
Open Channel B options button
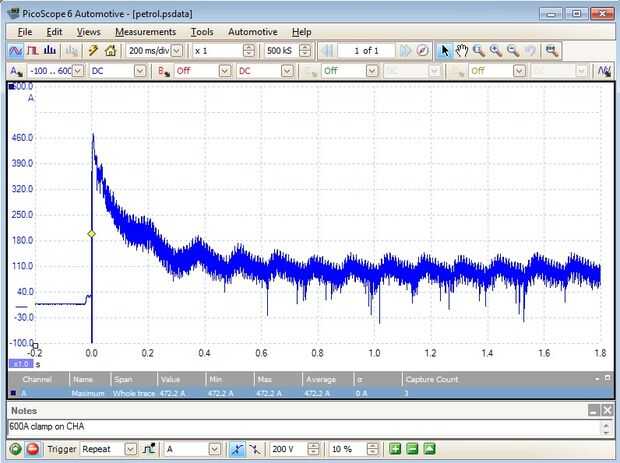click(163, 71)
